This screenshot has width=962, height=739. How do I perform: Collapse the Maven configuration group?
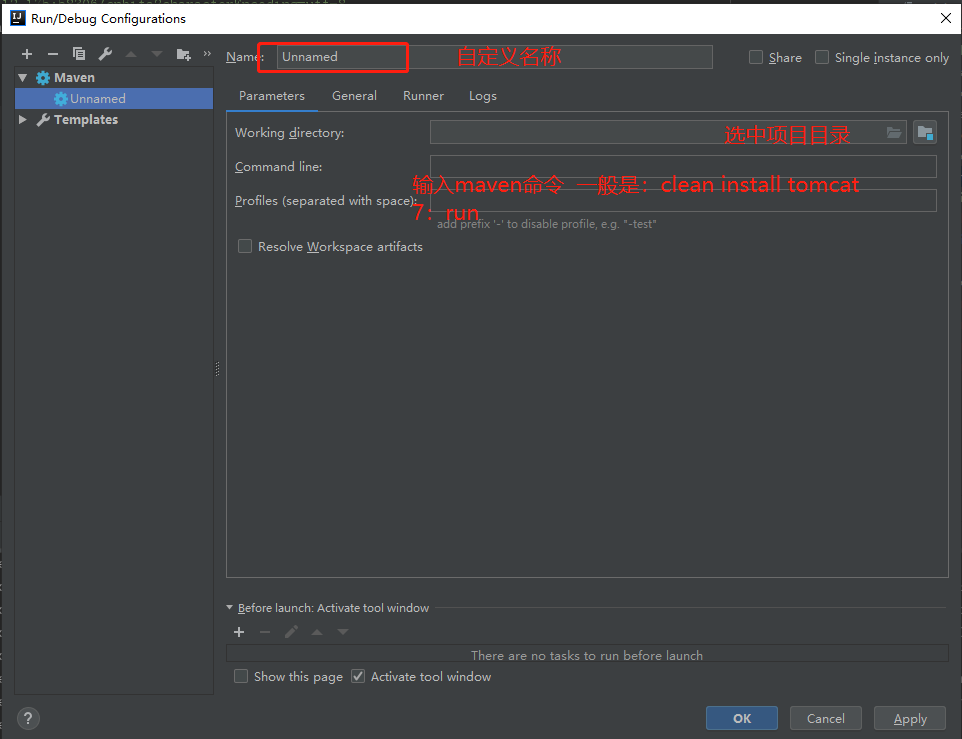(x=22, y=77)
